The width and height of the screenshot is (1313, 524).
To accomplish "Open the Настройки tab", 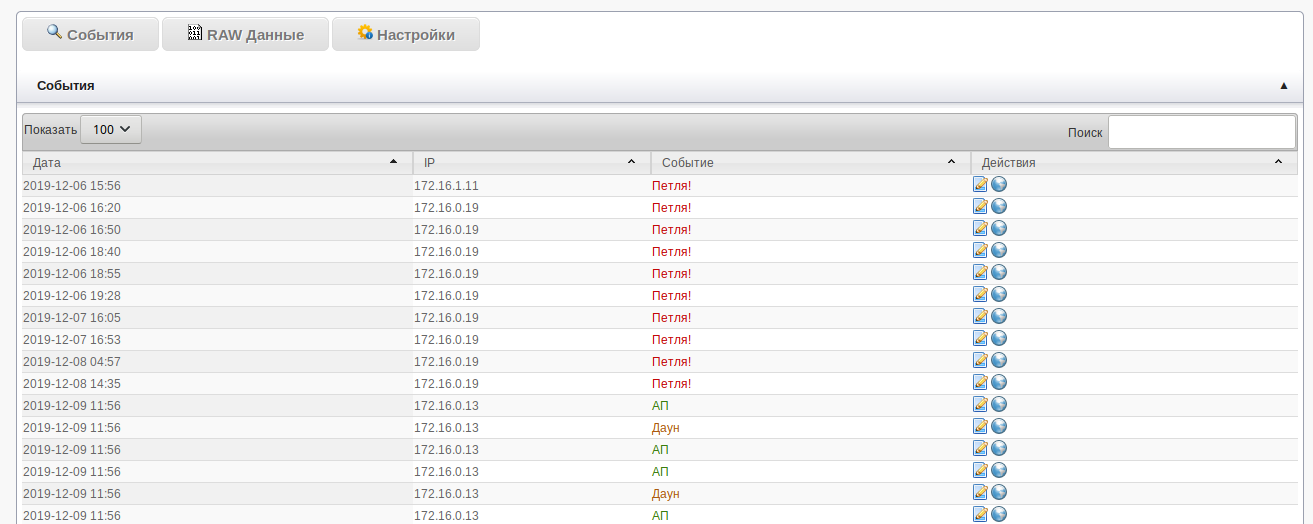I will point(405,35).
